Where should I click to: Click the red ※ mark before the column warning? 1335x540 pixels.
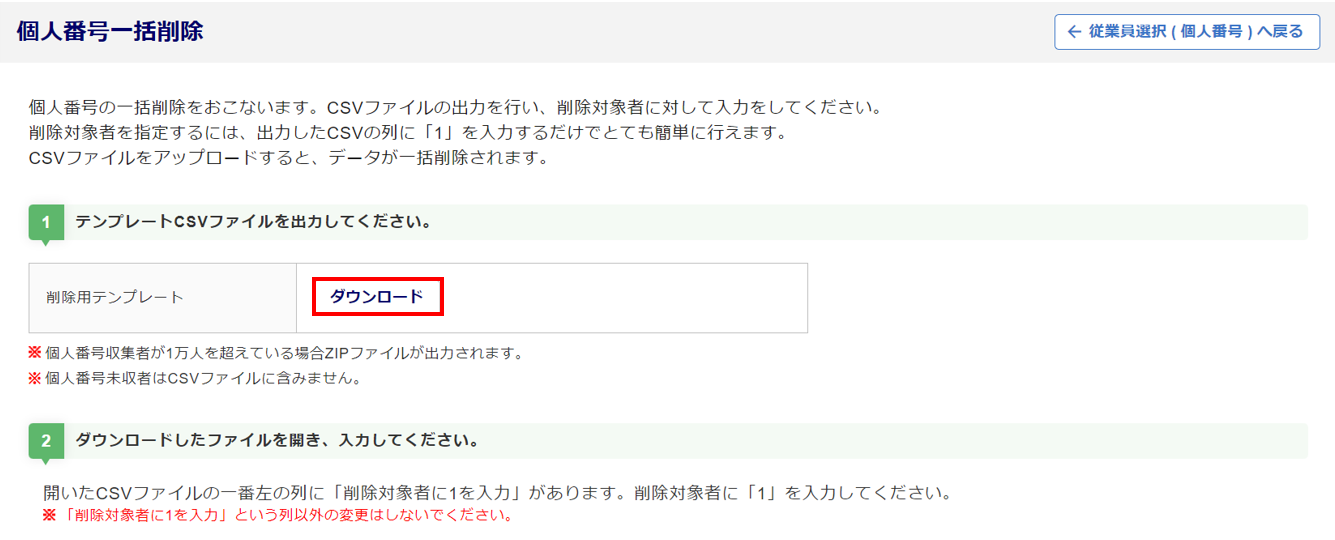(49, 516)
